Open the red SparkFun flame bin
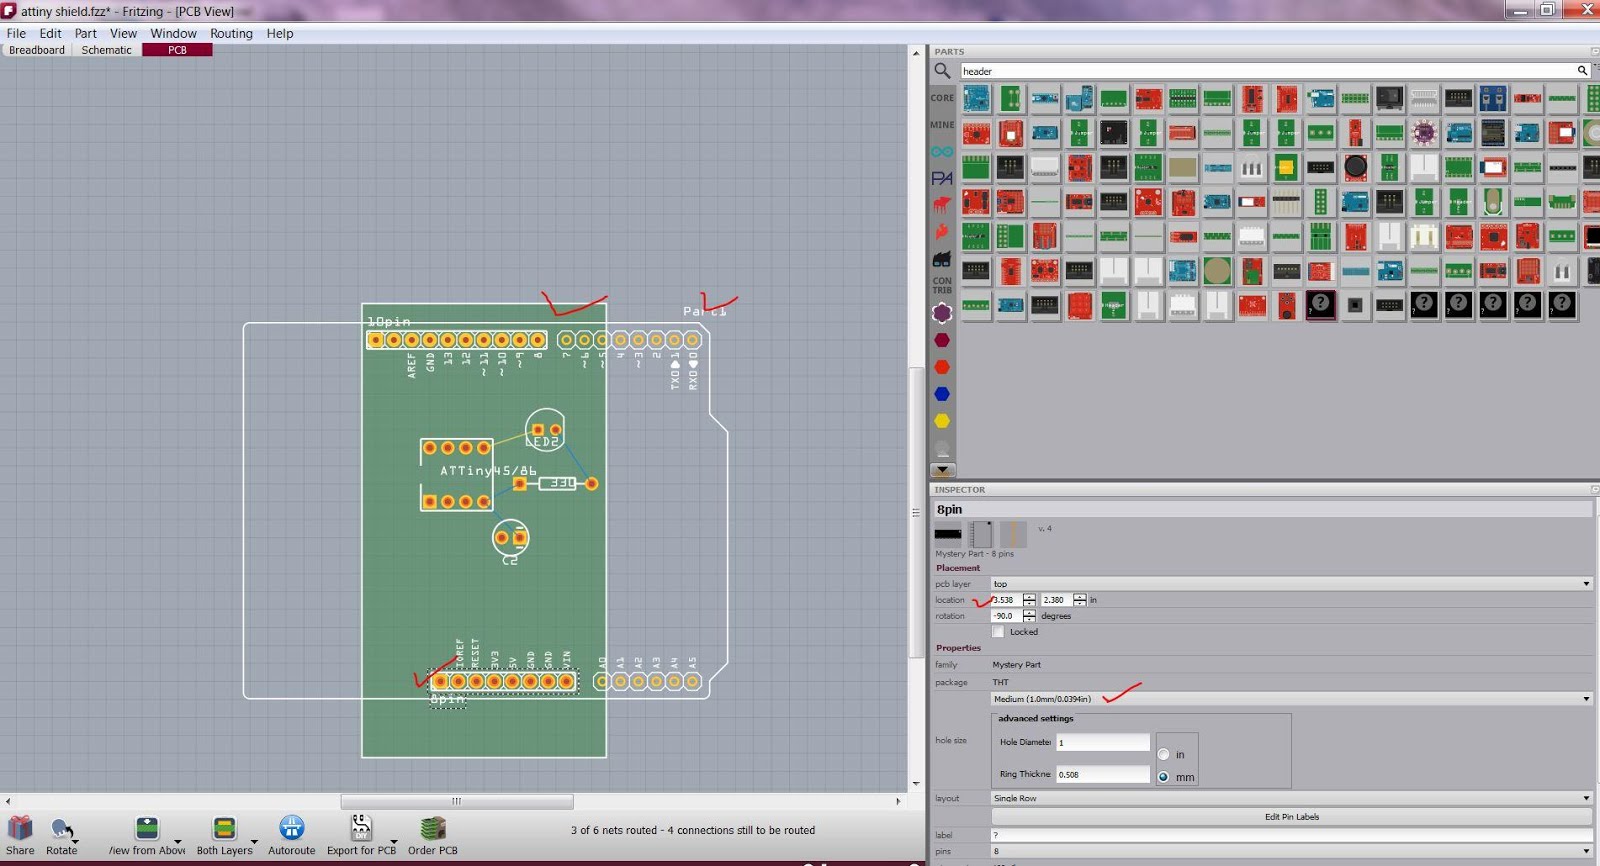 942,232
